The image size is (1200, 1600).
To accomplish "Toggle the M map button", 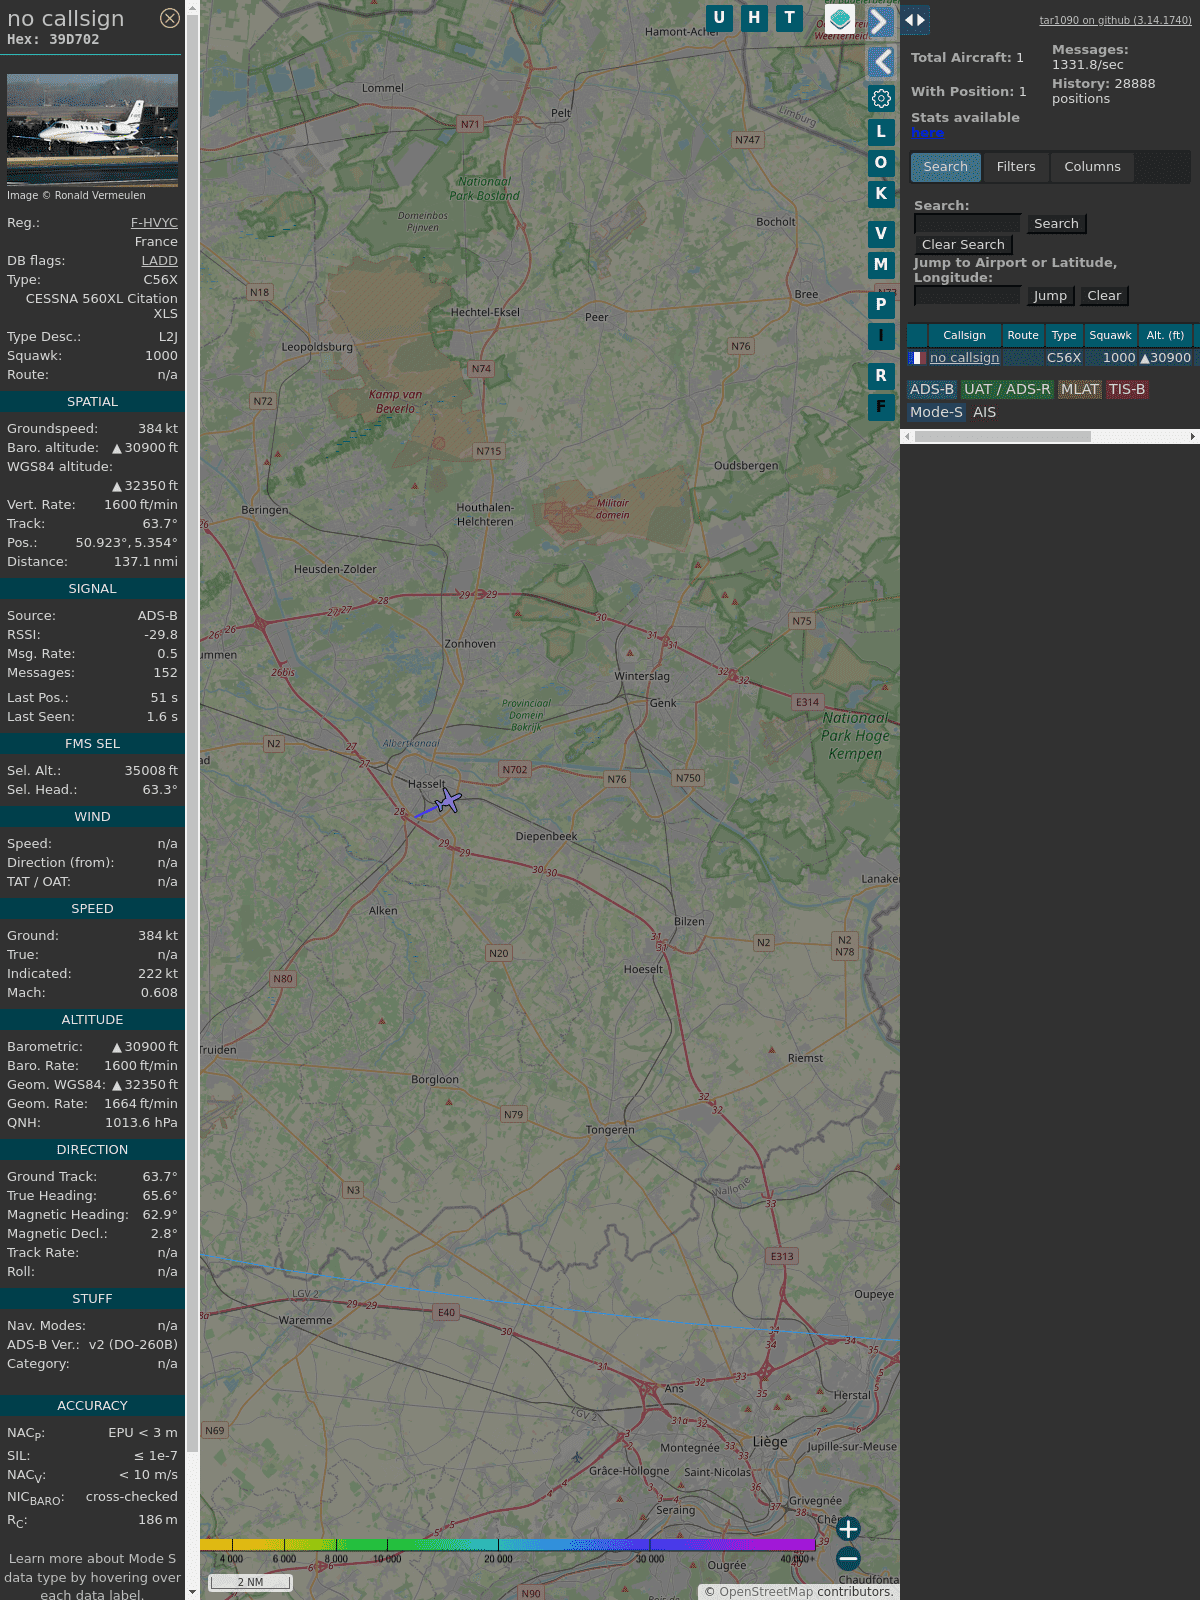I will click(x=881, y=265).
